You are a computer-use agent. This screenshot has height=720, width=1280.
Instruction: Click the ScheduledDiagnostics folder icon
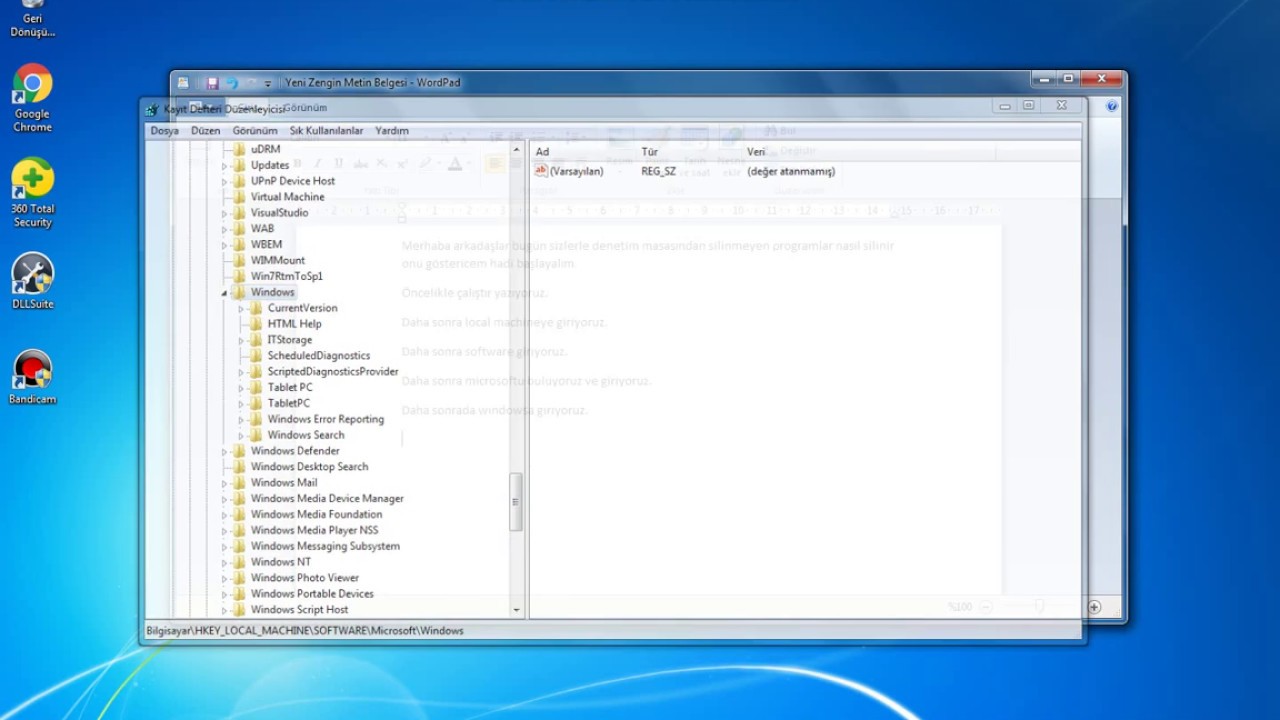click(255, 355)
